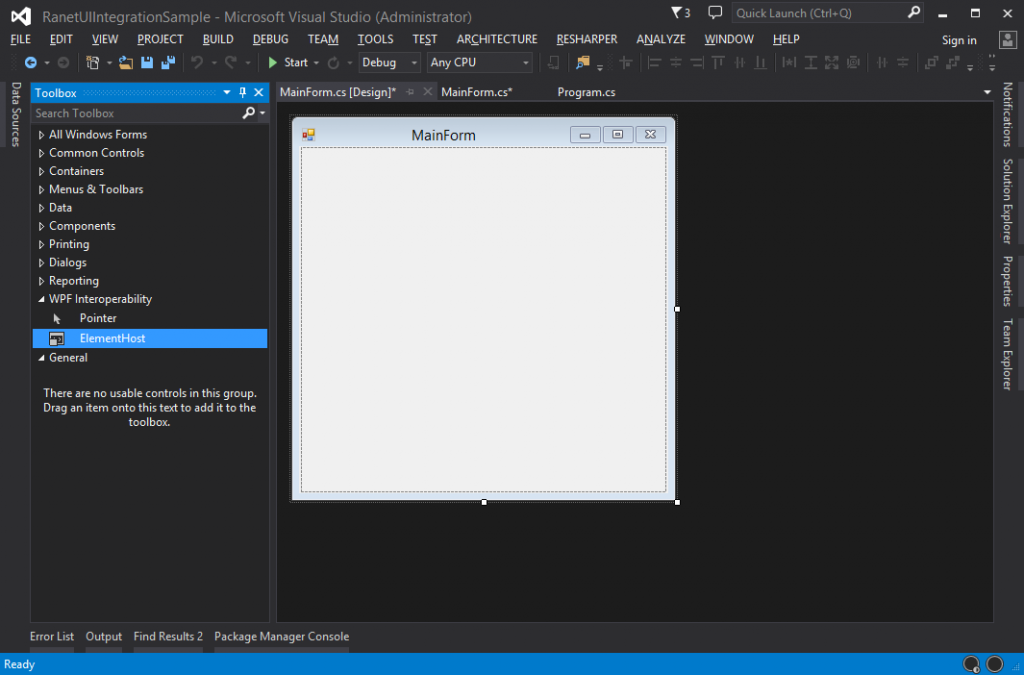Select the align lefts icon
Image resolution: width=1024 pixels, height=675 pixels.
[x=654, y=62]
